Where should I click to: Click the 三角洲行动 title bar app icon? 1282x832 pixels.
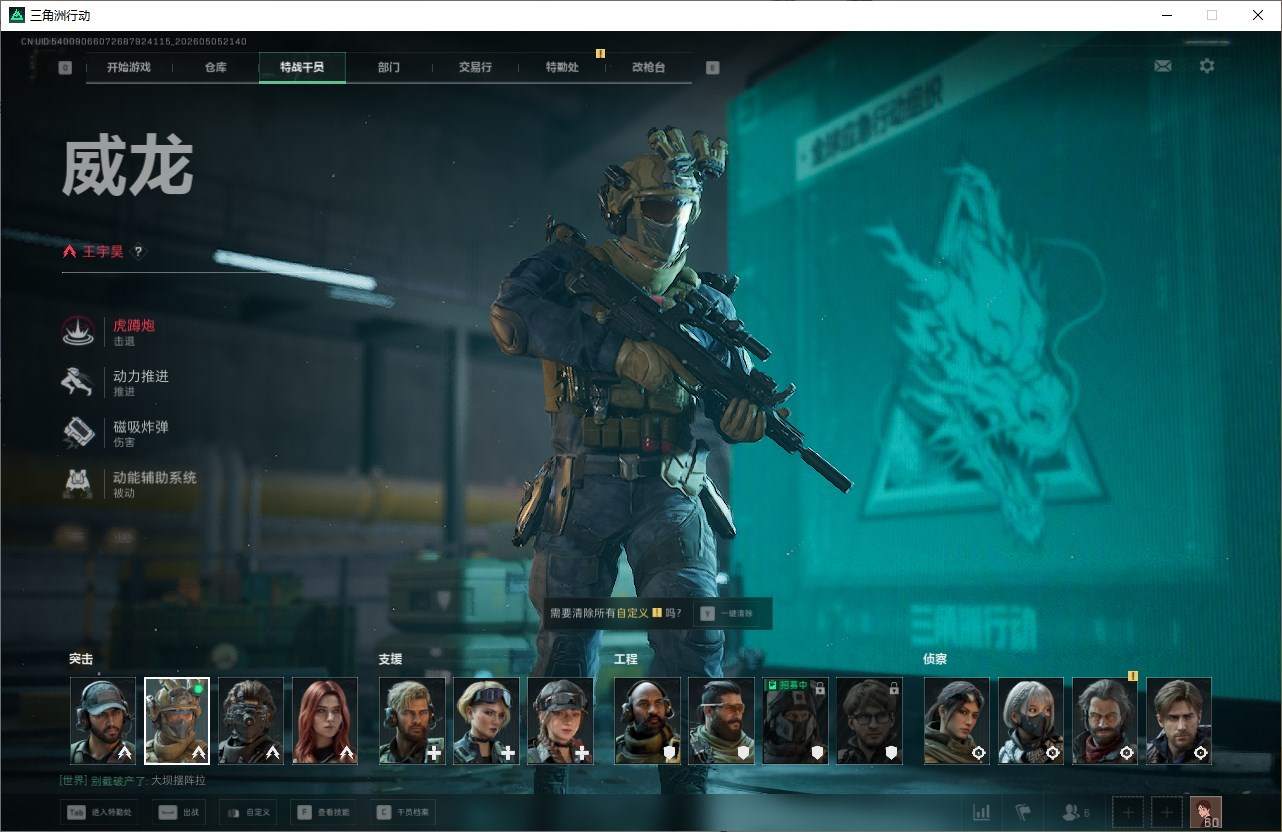(16, 15)
